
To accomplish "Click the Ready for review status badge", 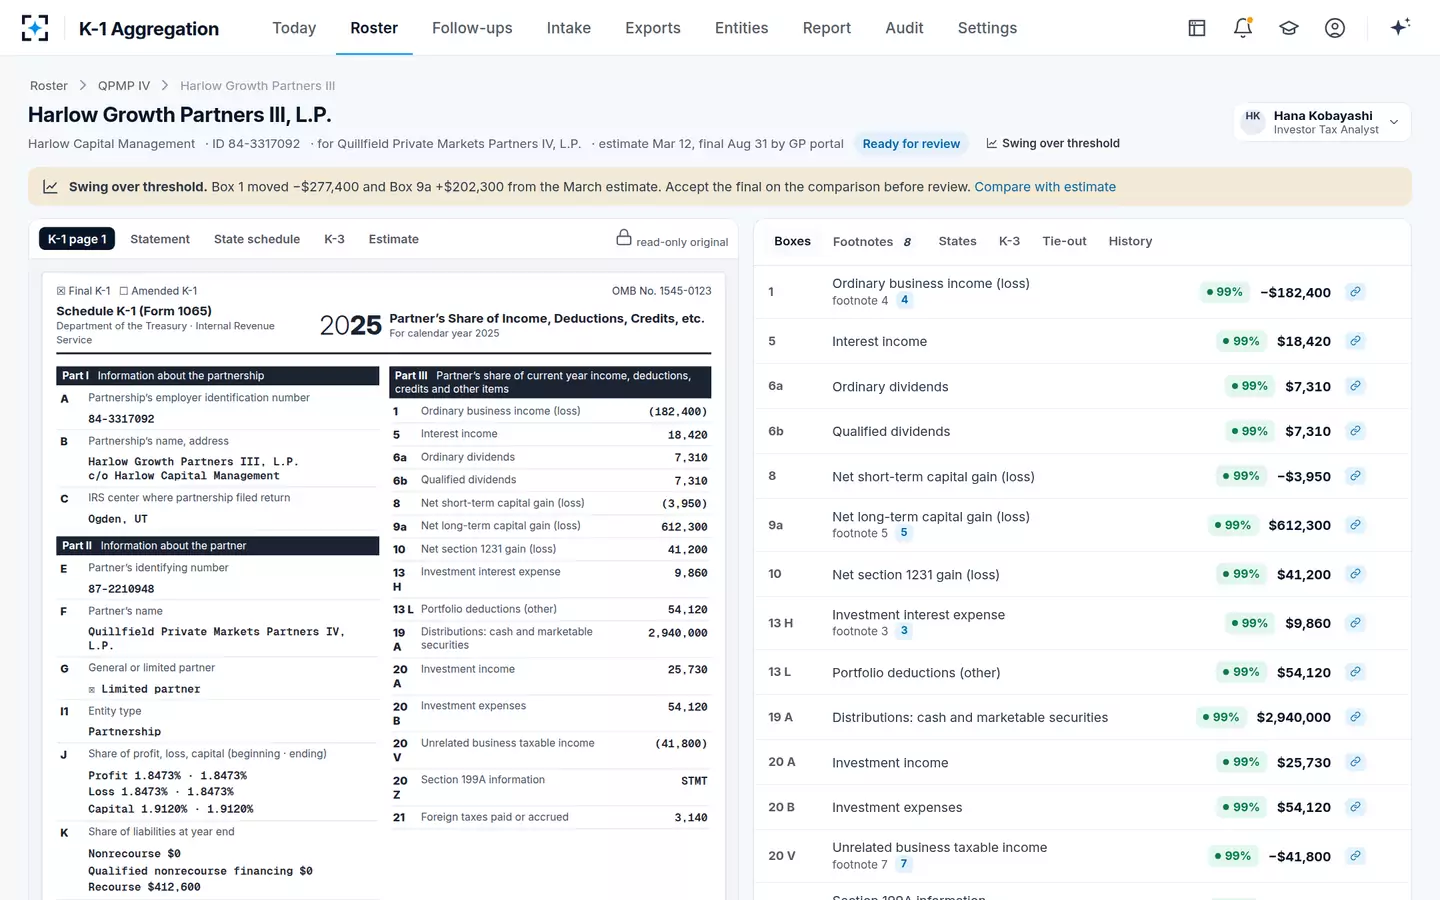I will pos(911,144).
